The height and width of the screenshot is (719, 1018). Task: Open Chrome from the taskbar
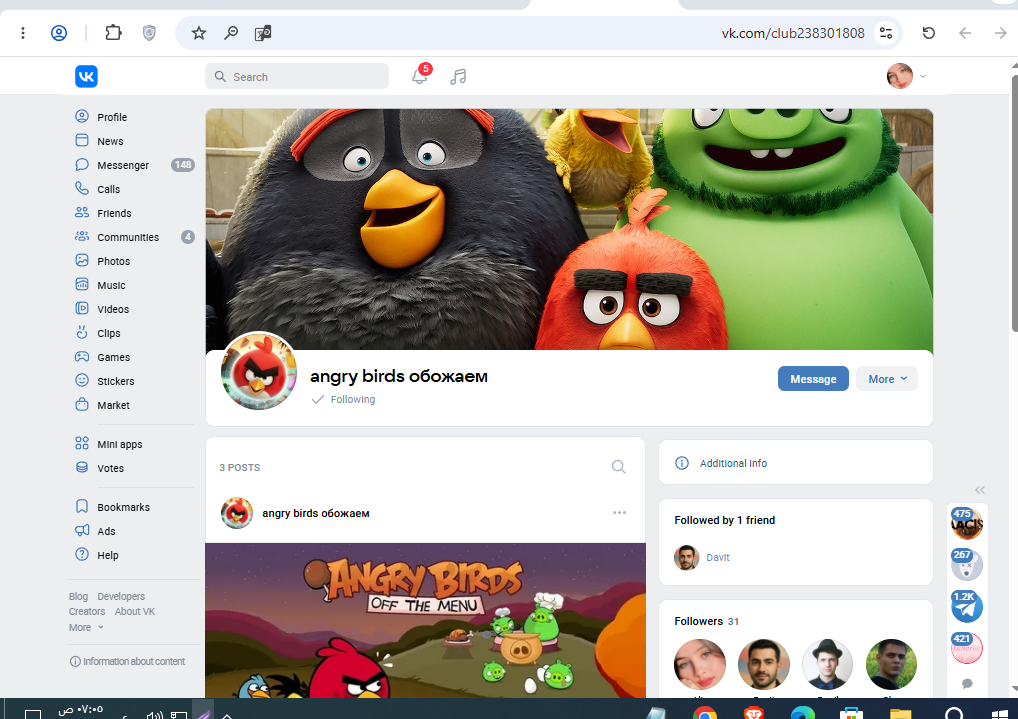click(704, 713)
